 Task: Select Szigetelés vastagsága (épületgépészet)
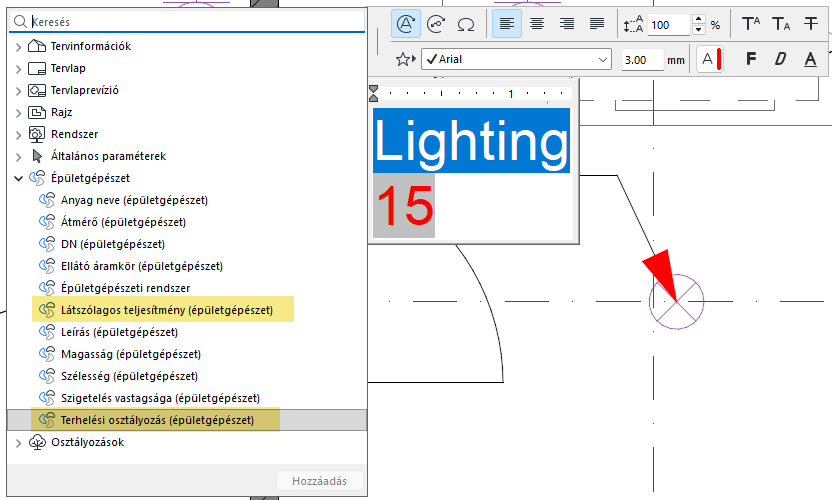tap(160, 398)
